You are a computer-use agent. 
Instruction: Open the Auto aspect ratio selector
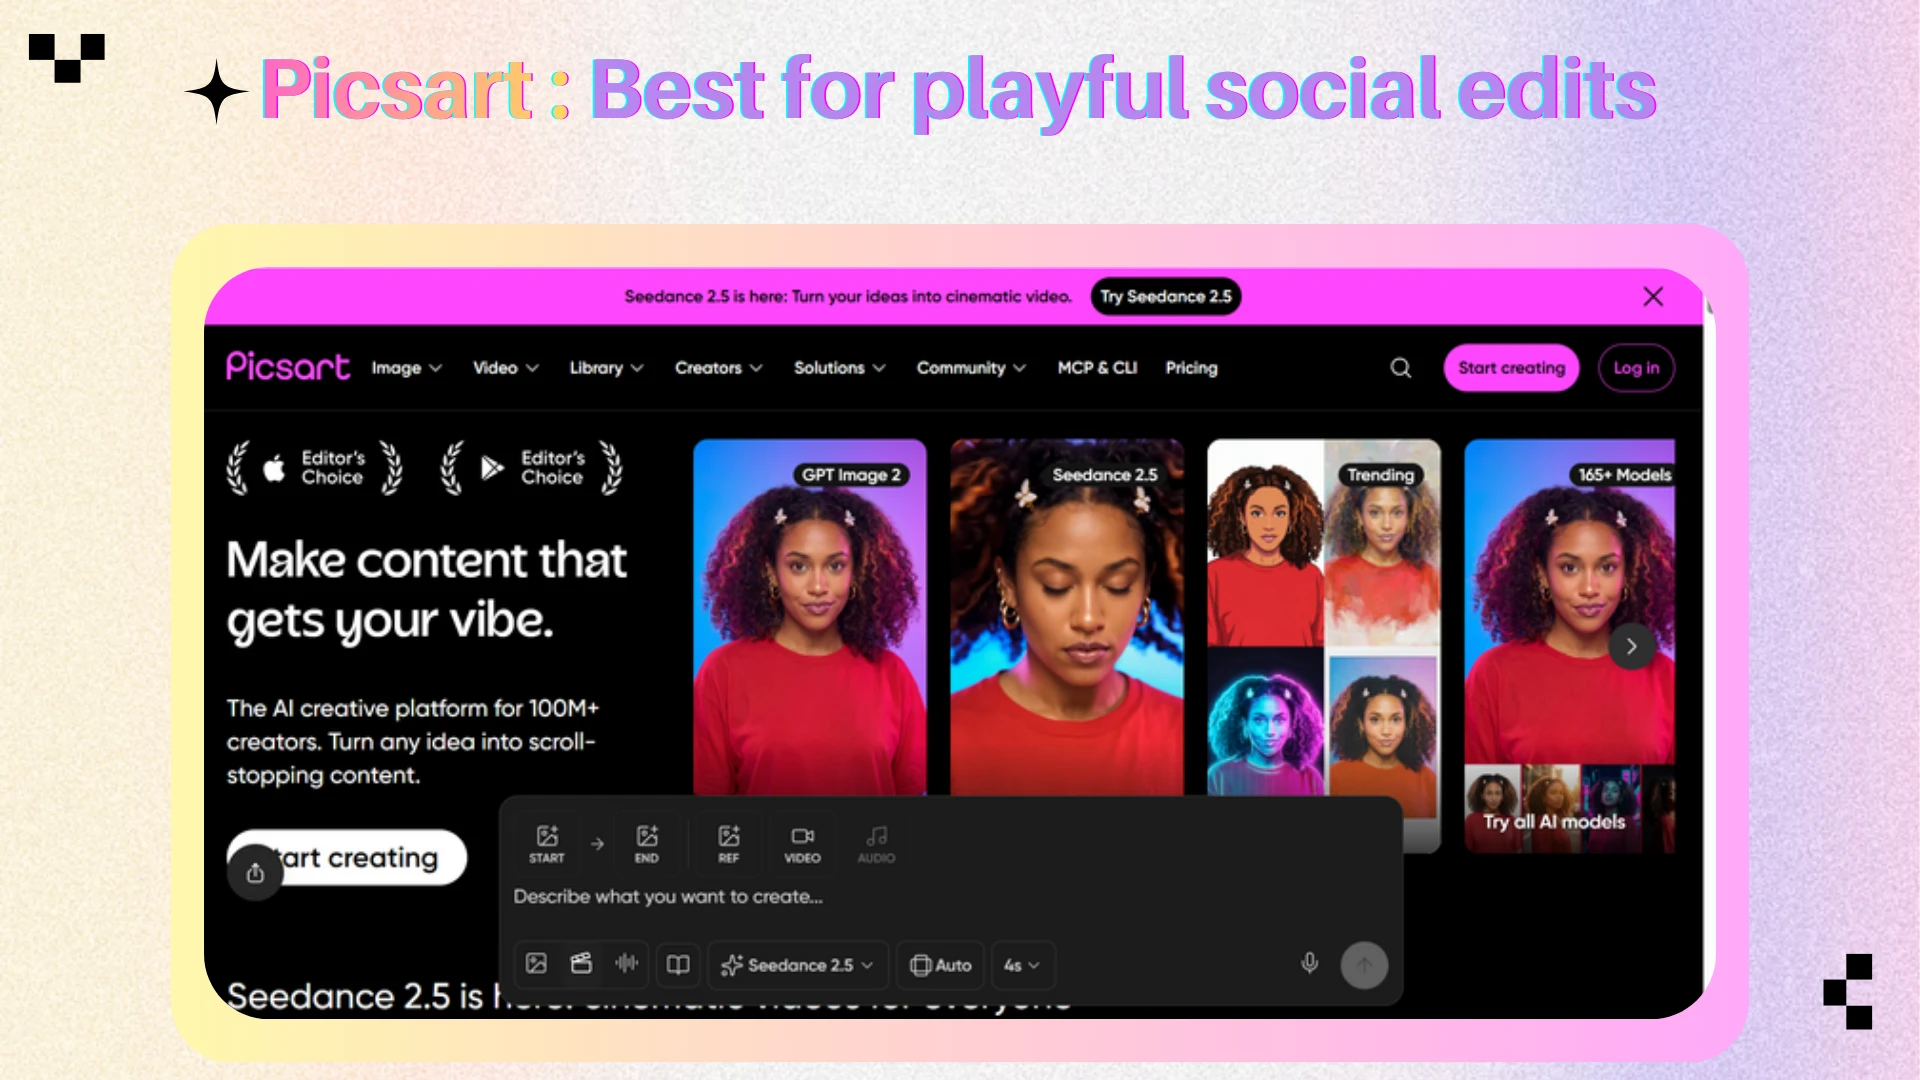point(940,965)
